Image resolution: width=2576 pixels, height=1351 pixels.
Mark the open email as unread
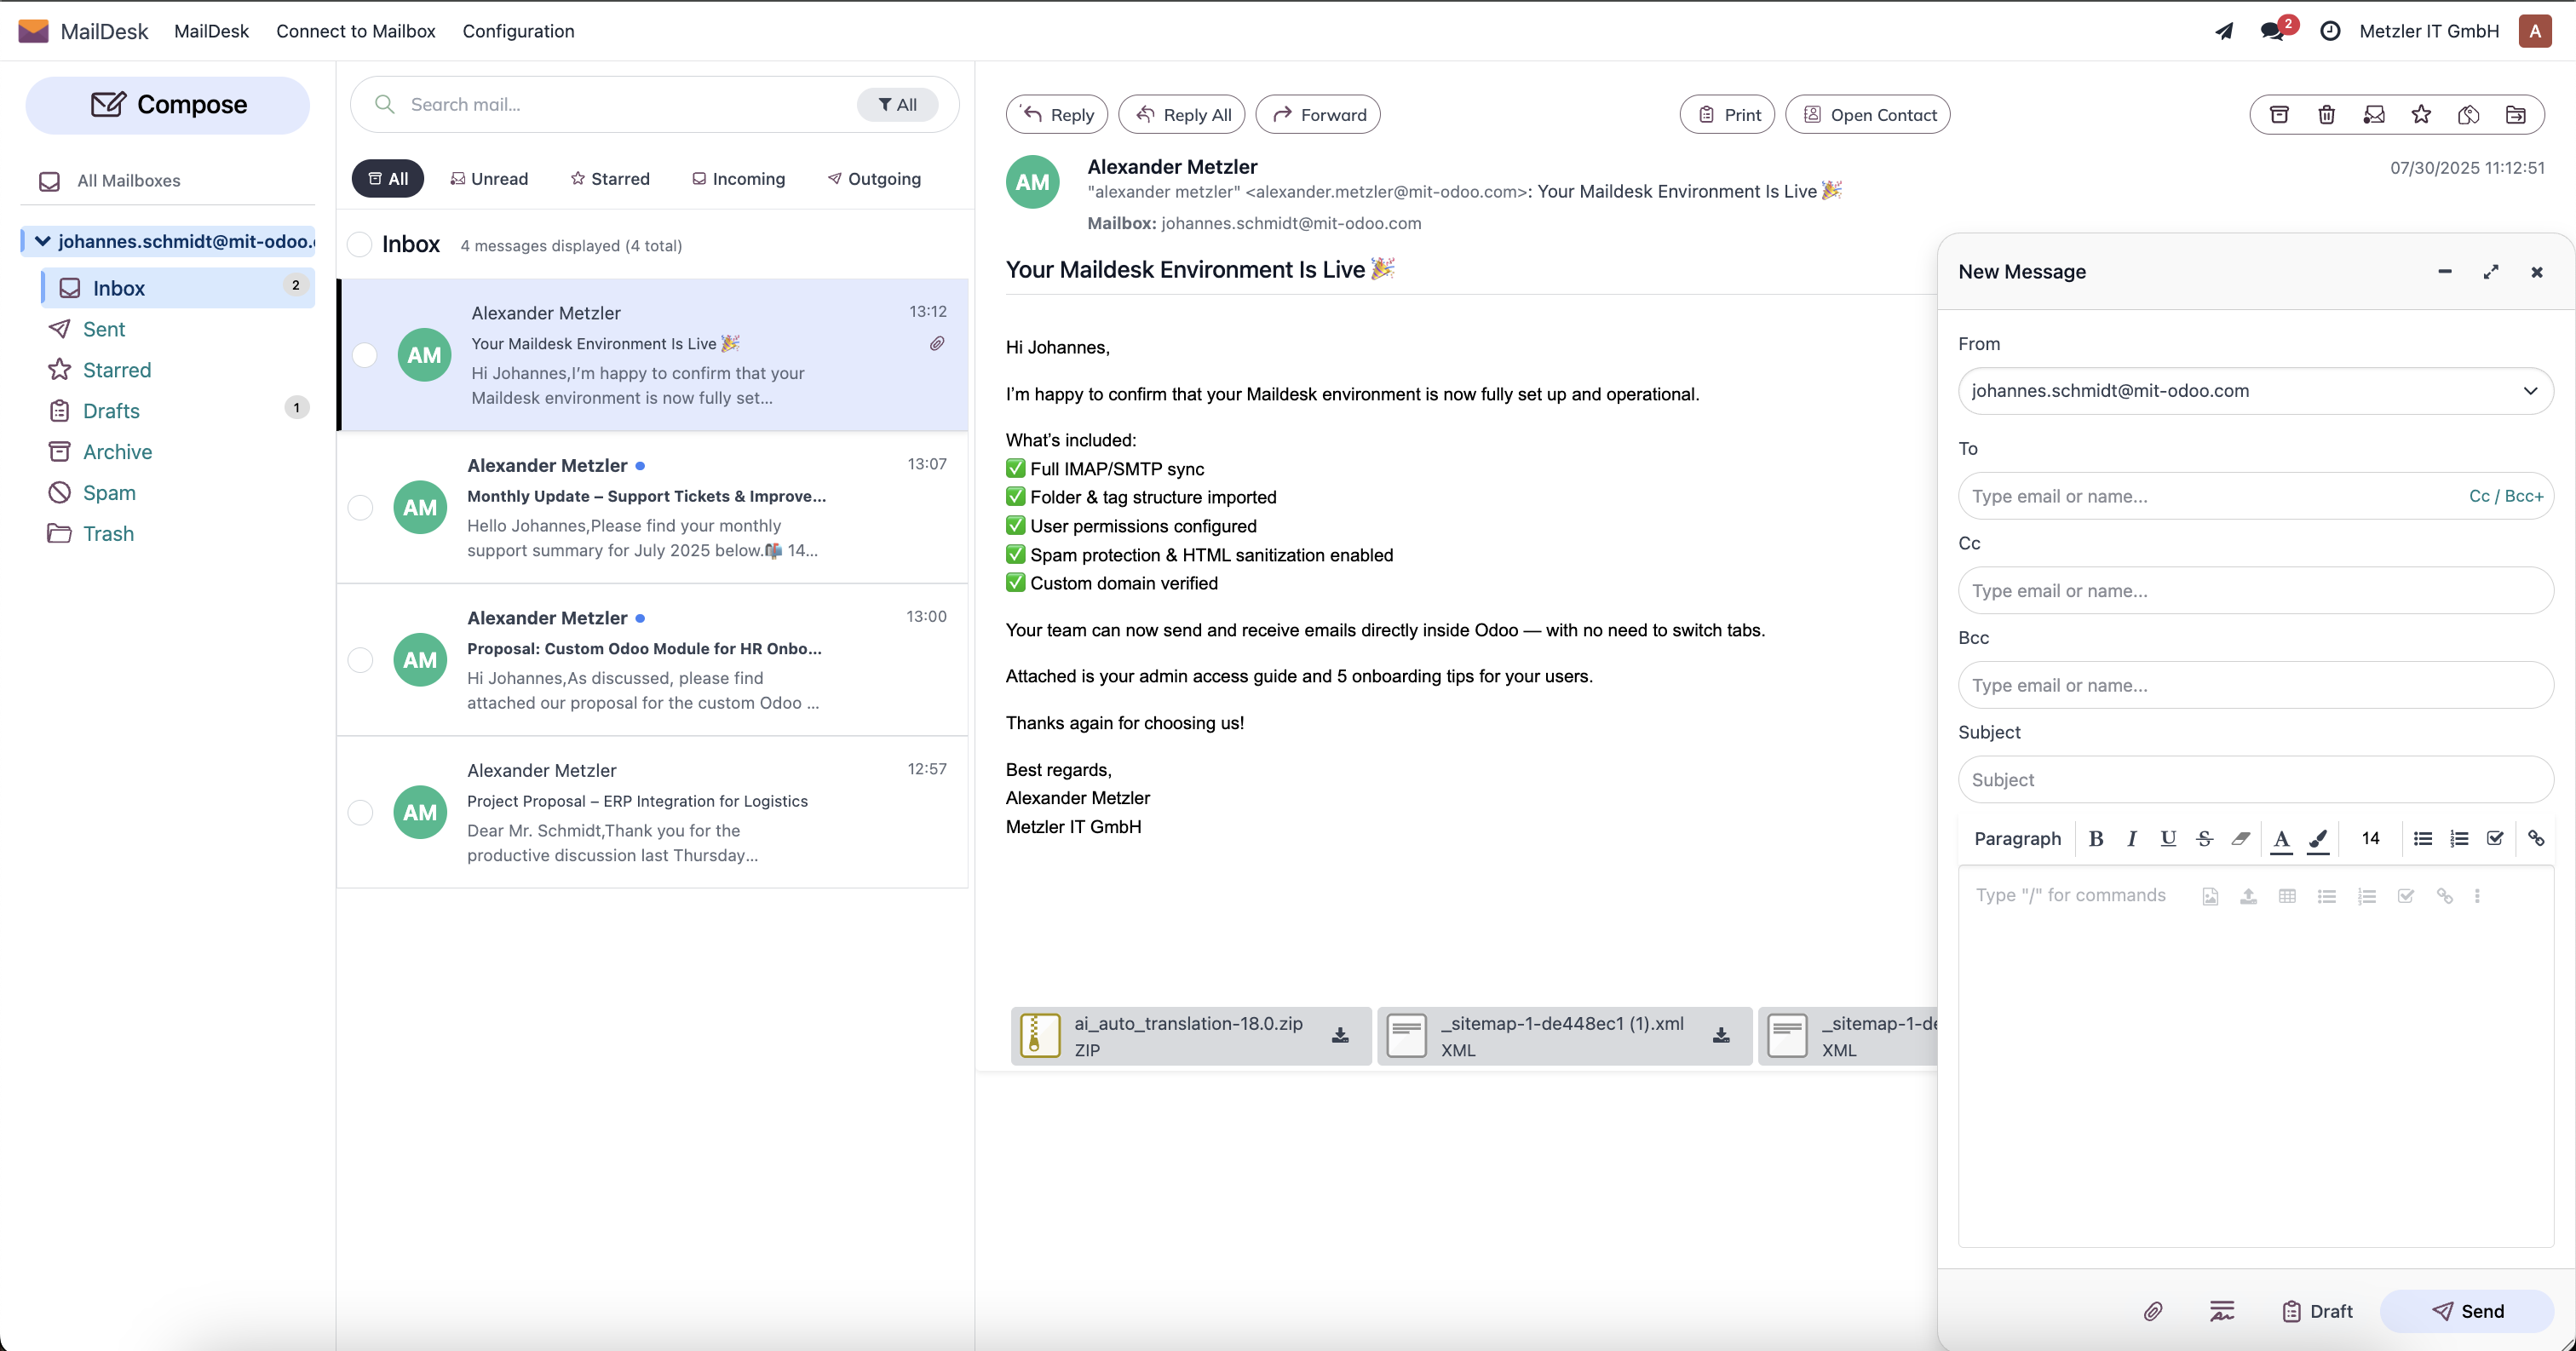pyautogui.click(x=2374, y=115)
